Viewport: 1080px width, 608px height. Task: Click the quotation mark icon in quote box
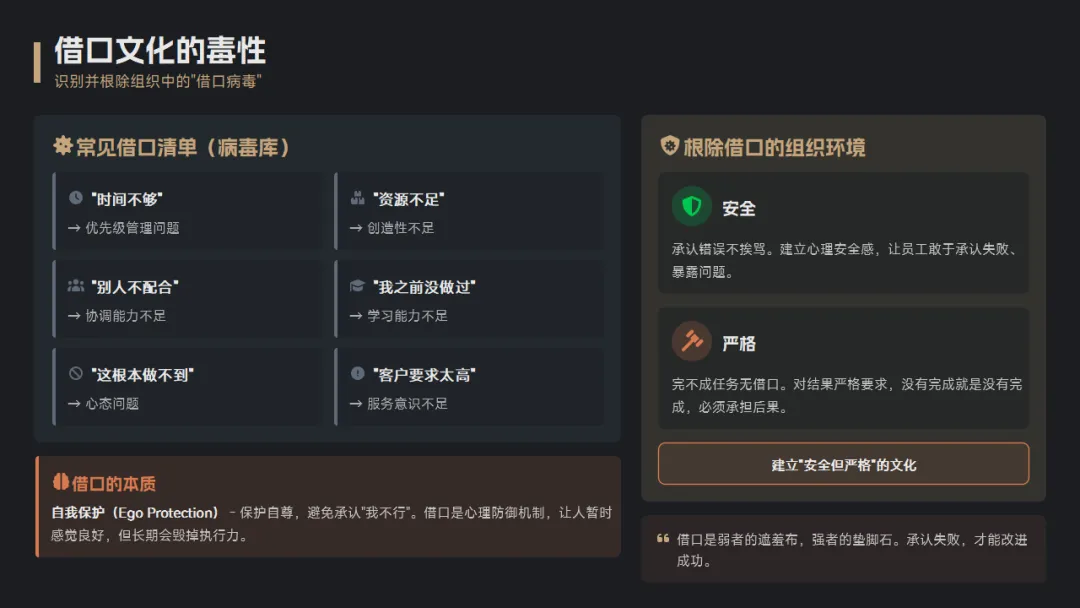point(662,539)
